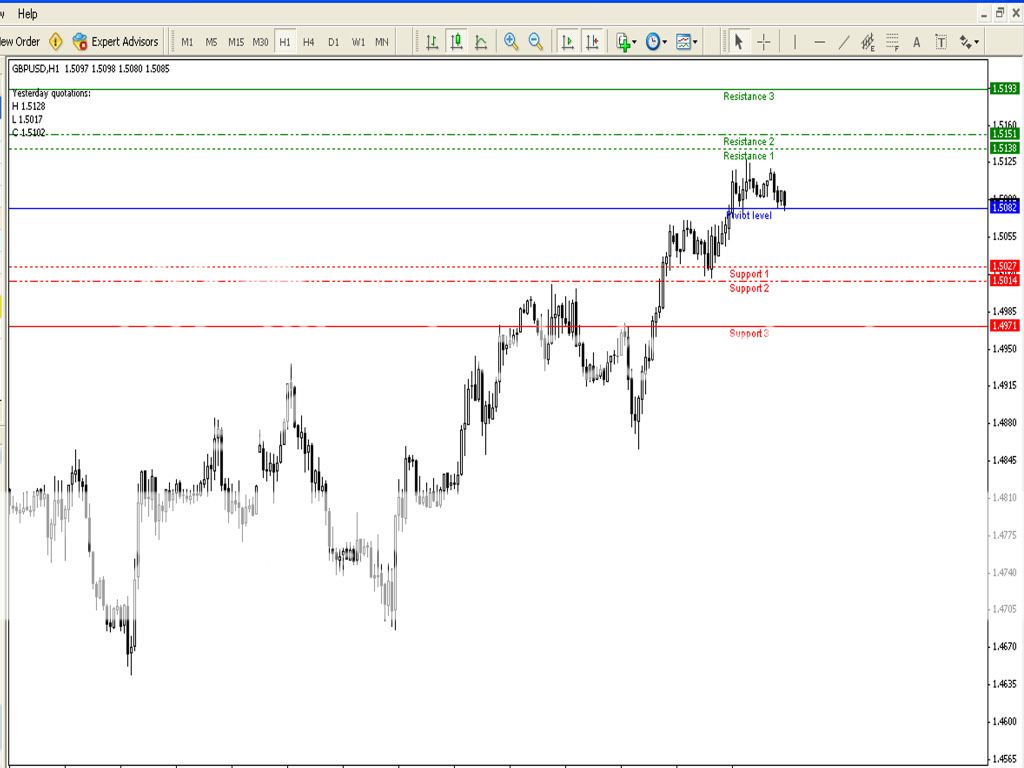Click the 'L 1.5017' quotation line

(27, 120)
